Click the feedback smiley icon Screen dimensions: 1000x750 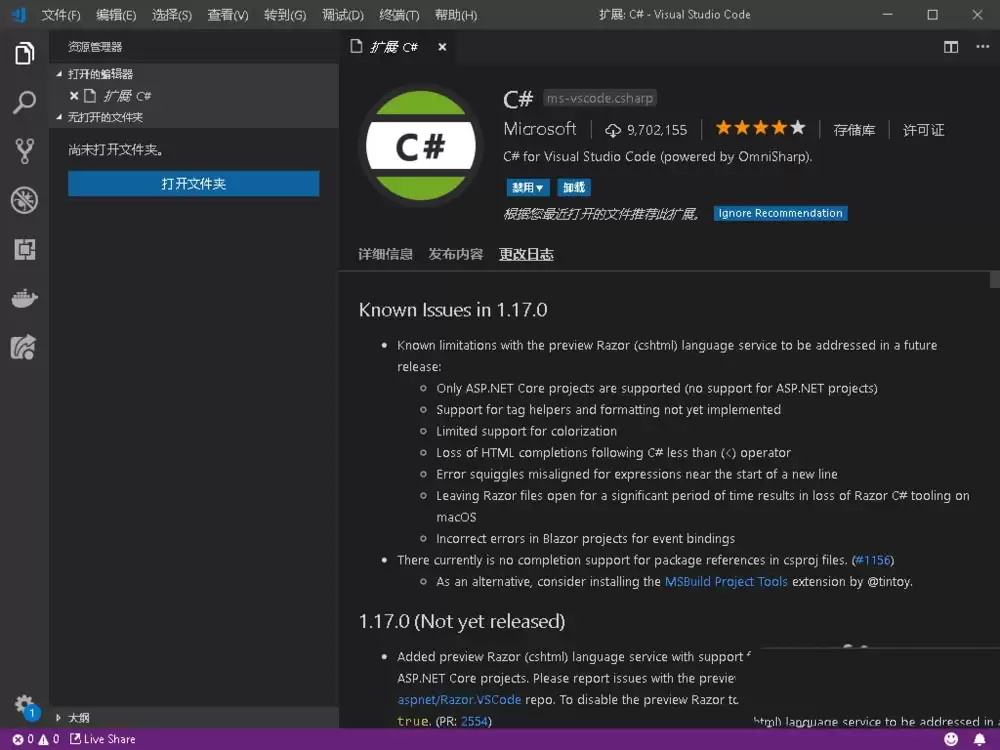tap(951, 739)
